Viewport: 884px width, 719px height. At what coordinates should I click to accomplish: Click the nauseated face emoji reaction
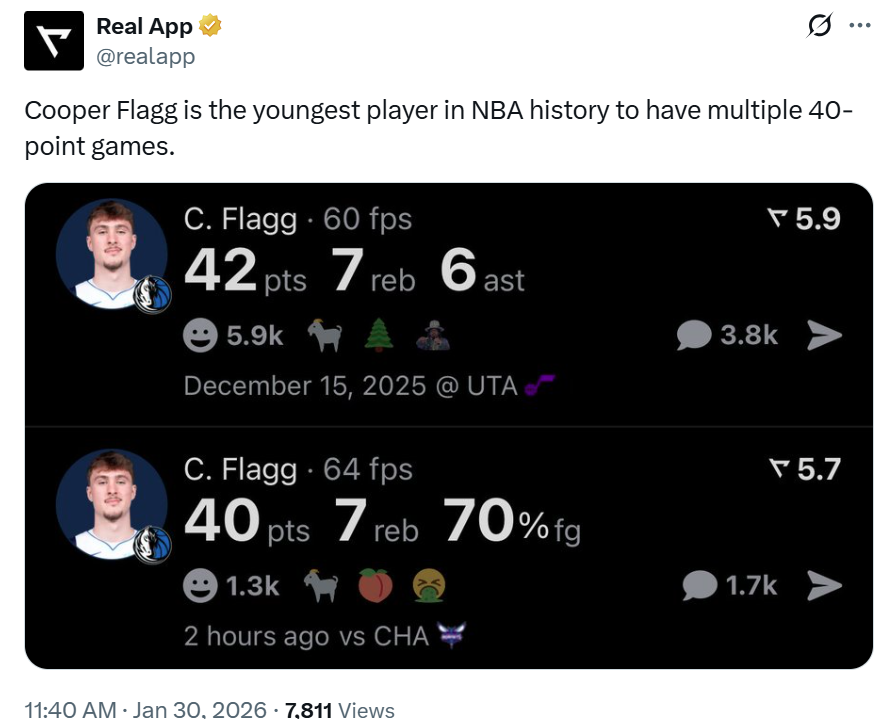coord(429,587)
